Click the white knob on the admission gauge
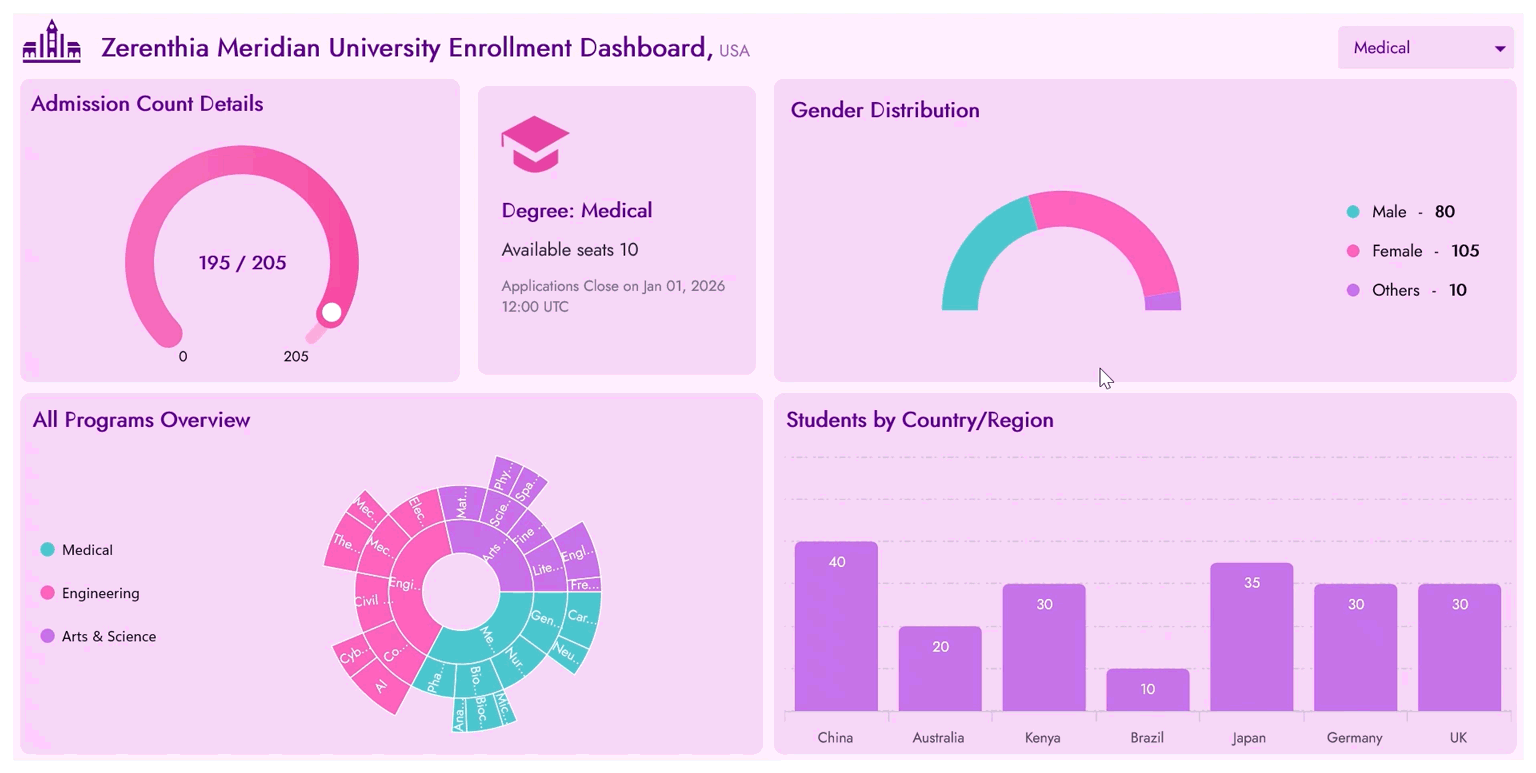 click(331, 313)
